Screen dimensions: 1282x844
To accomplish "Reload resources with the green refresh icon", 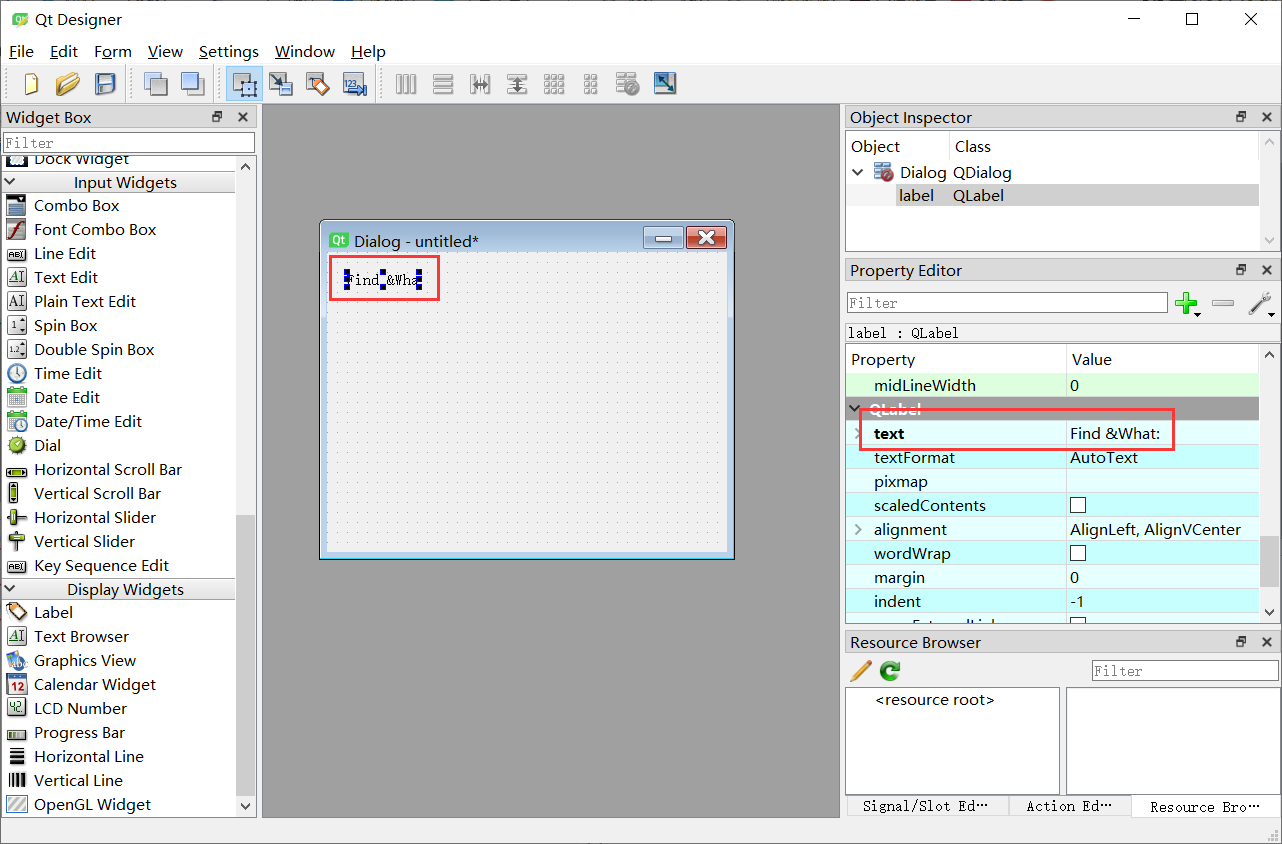I will pos(890,671).
